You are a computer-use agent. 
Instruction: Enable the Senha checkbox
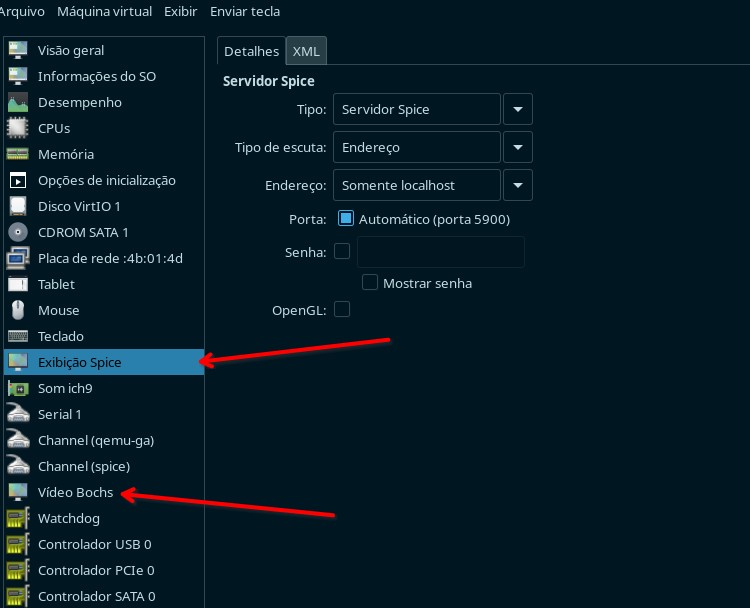pos(342,251)
